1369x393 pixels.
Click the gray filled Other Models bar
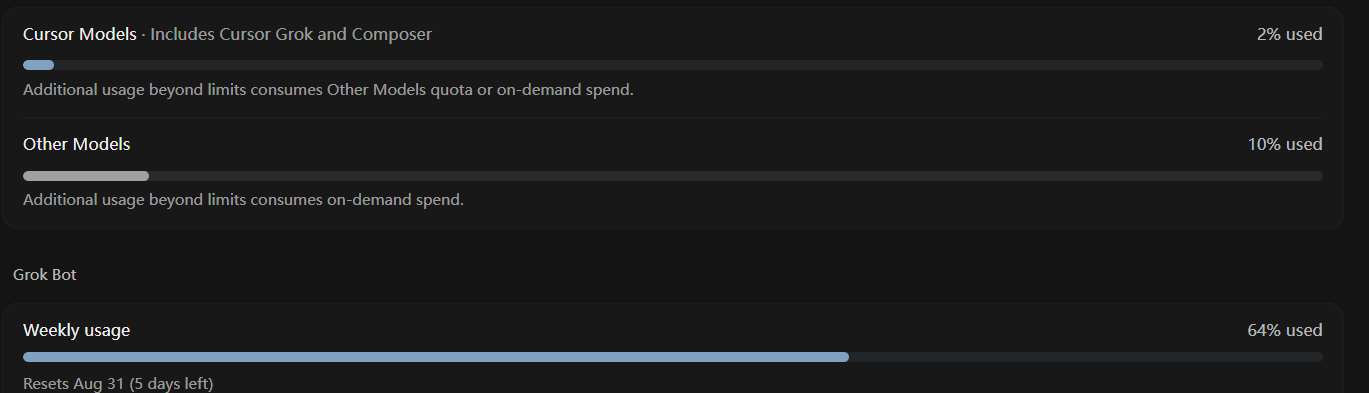point(86,176)
